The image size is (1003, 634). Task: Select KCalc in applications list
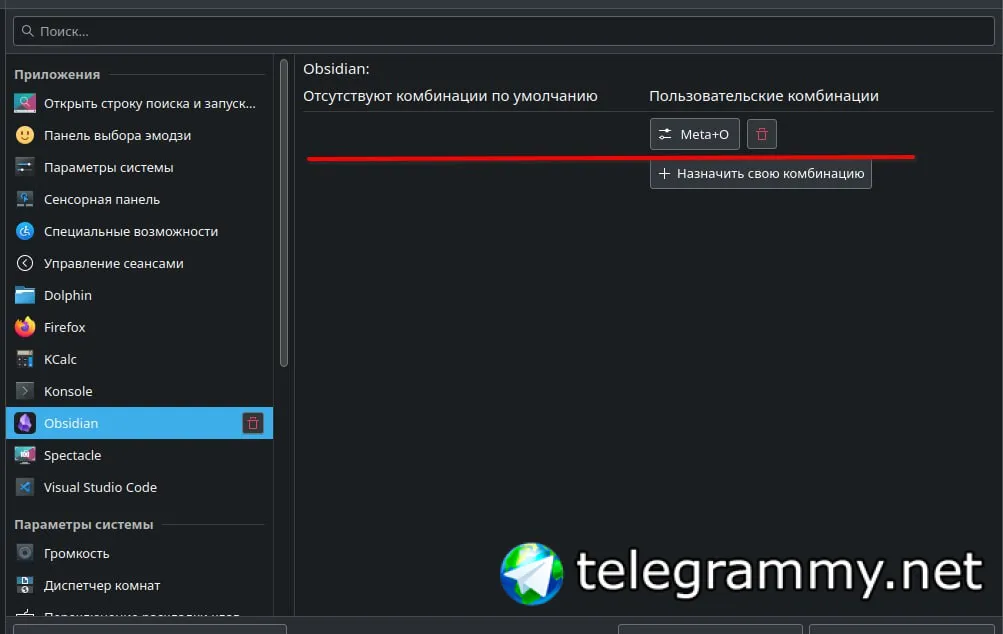(x=139, y=359)
